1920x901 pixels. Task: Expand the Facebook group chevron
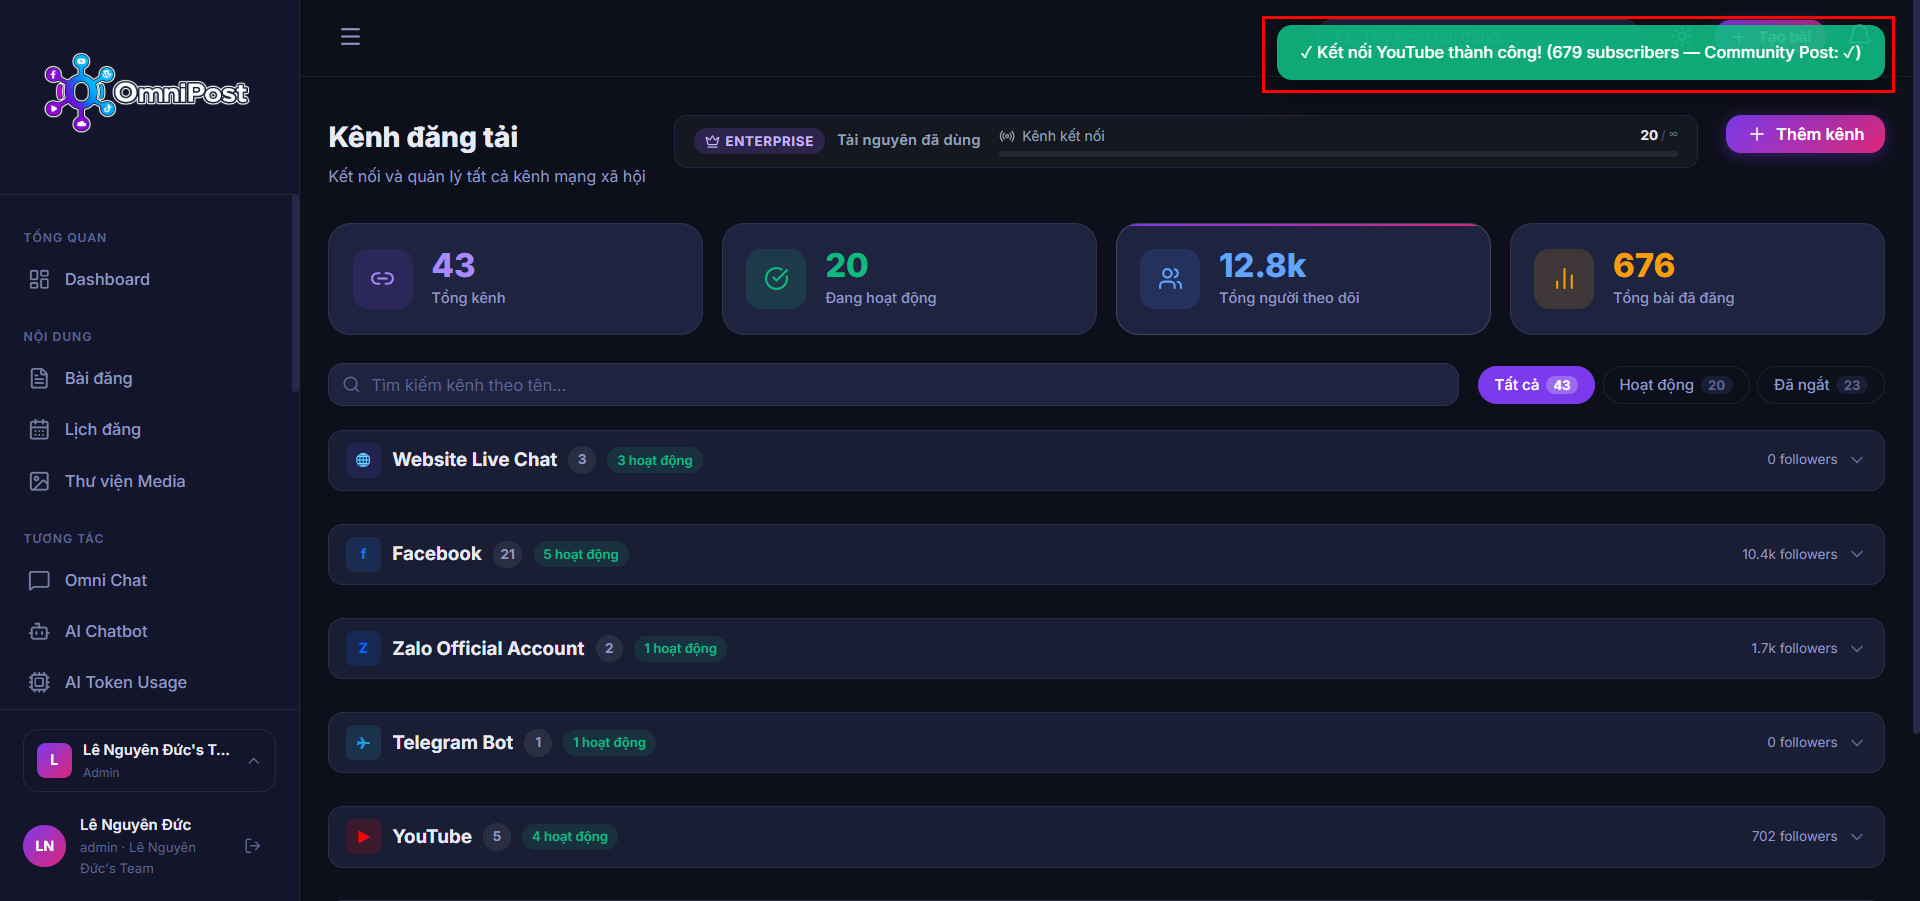1857,554
